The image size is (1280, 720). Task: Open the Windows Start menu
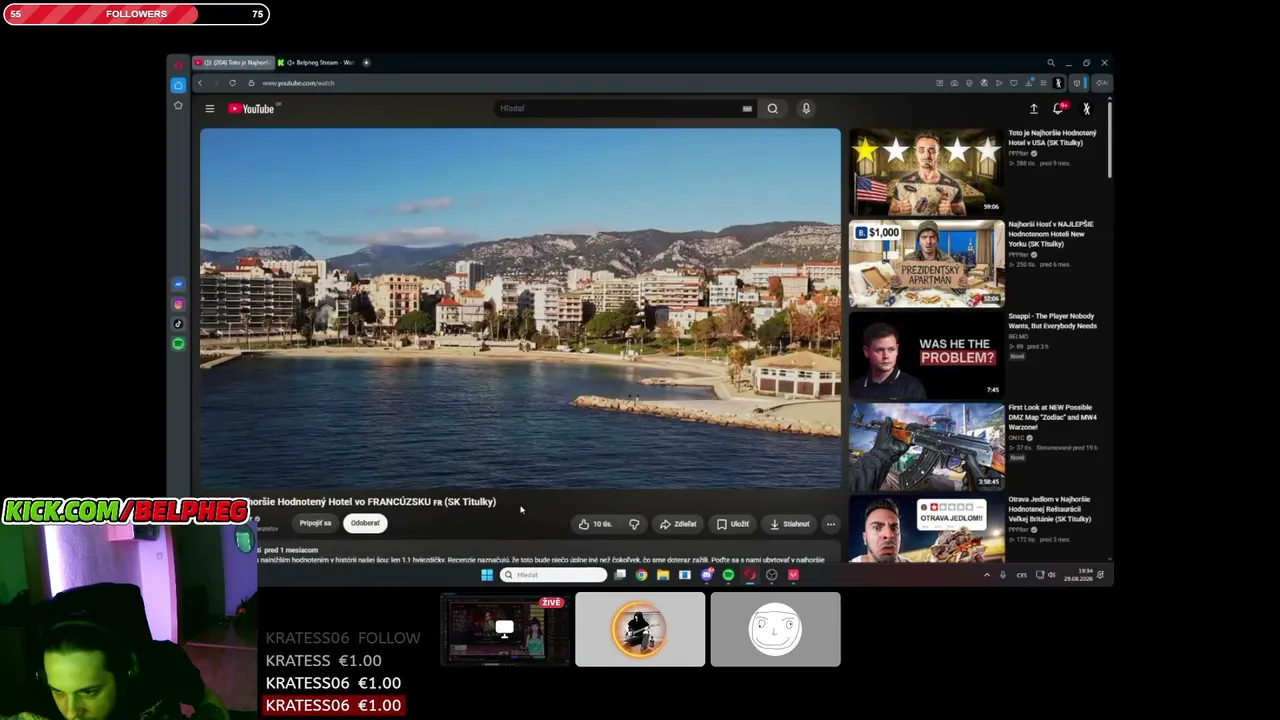[487, 575]
